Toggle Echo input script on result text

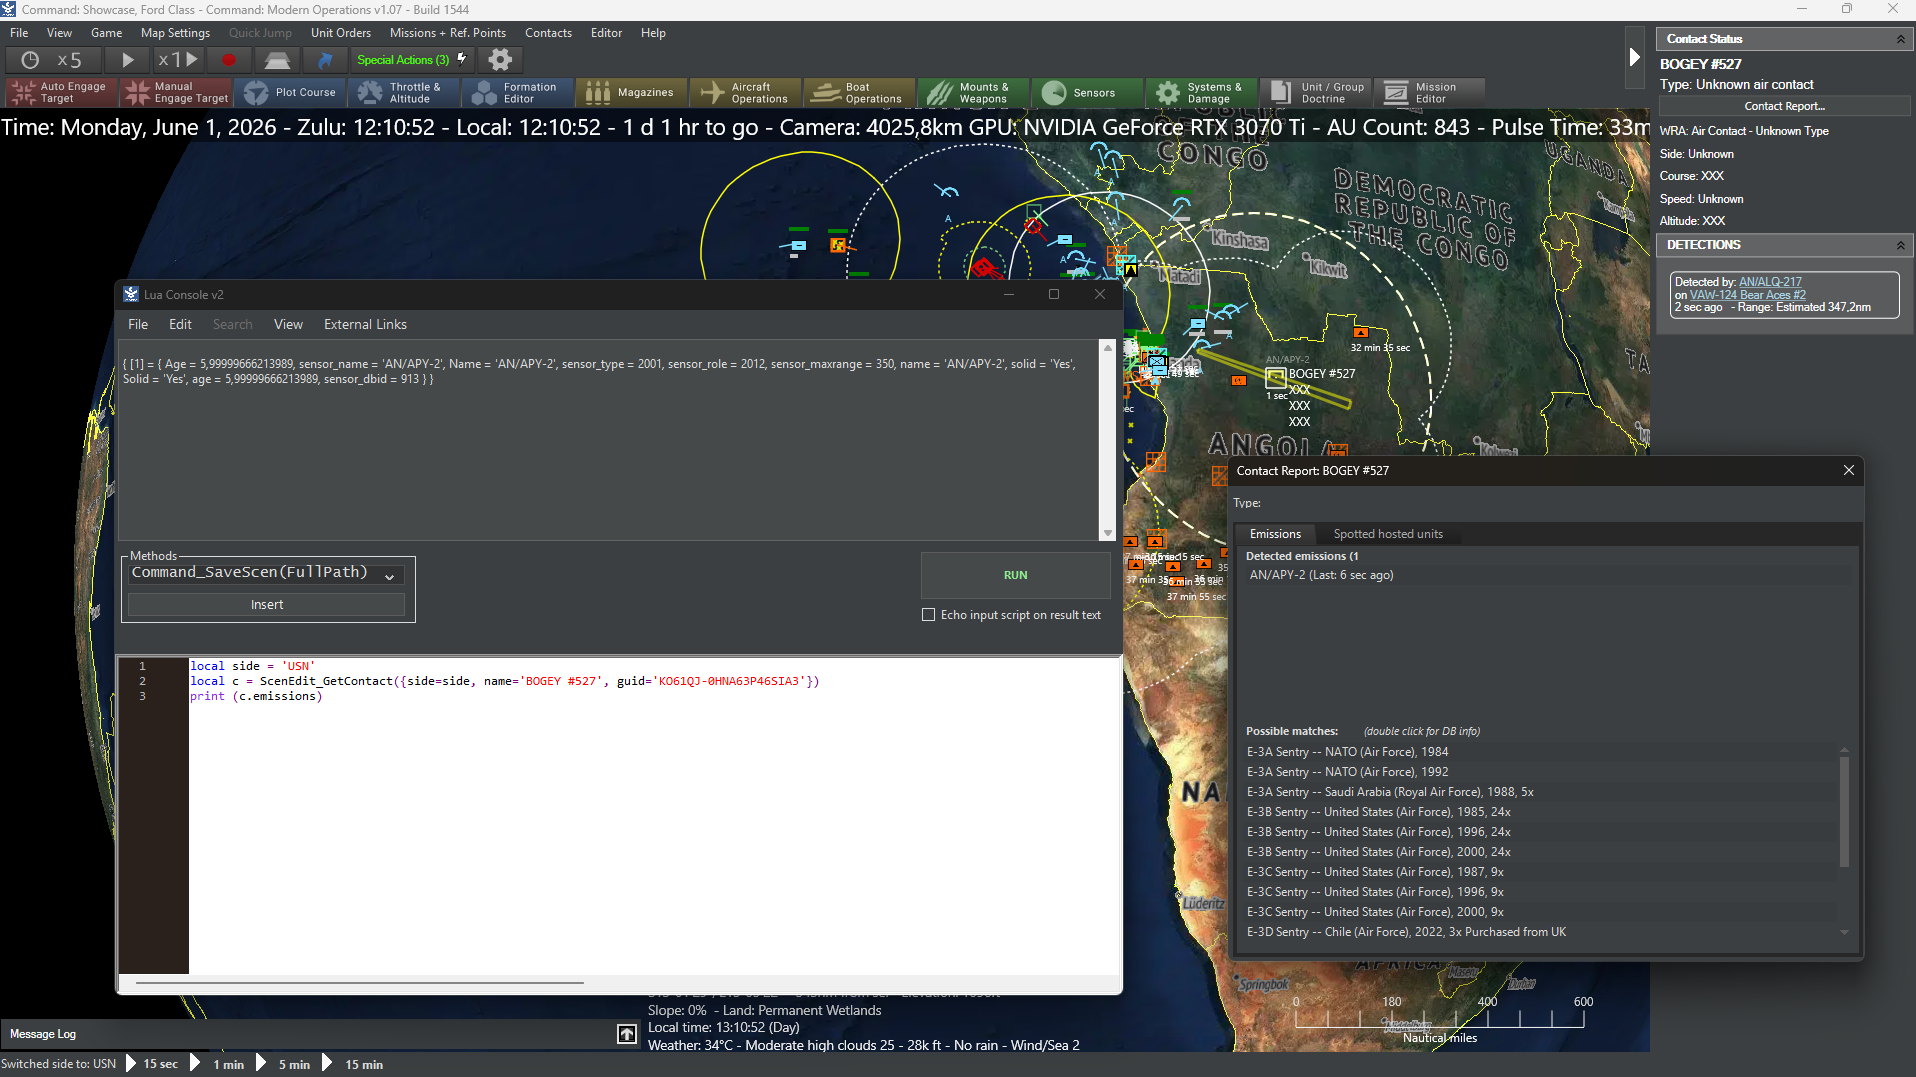coord(928,615)
